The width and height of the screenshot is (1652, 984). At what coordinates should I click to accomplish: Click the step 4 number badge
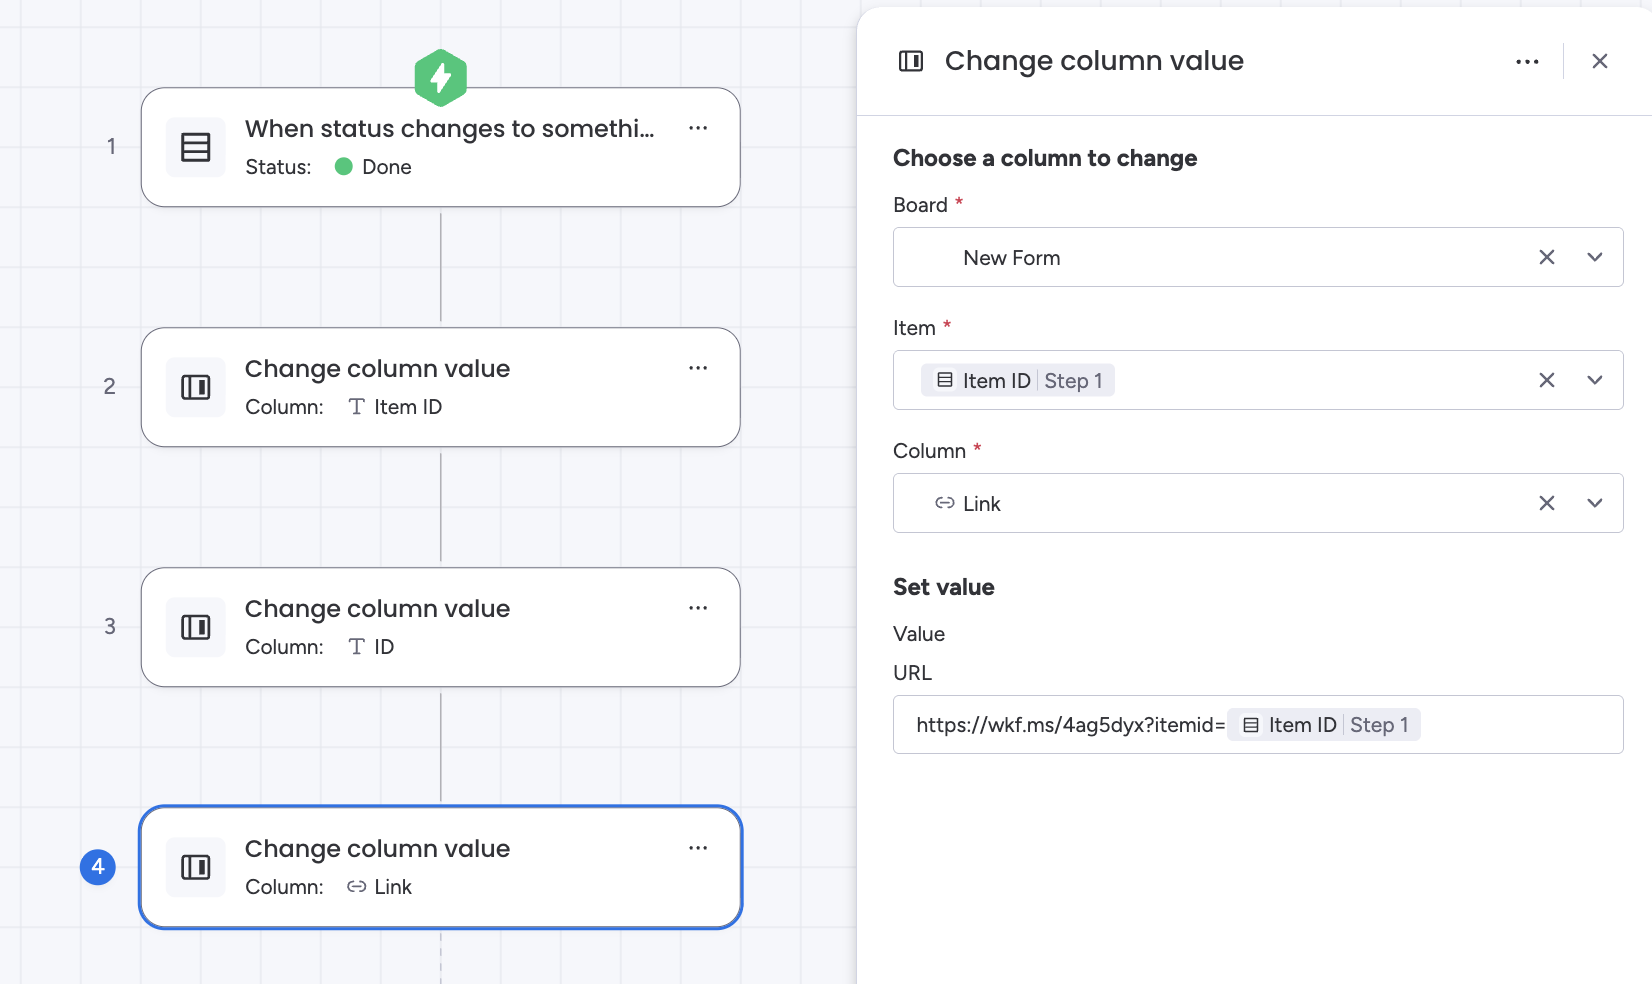[x=98, y=867]
